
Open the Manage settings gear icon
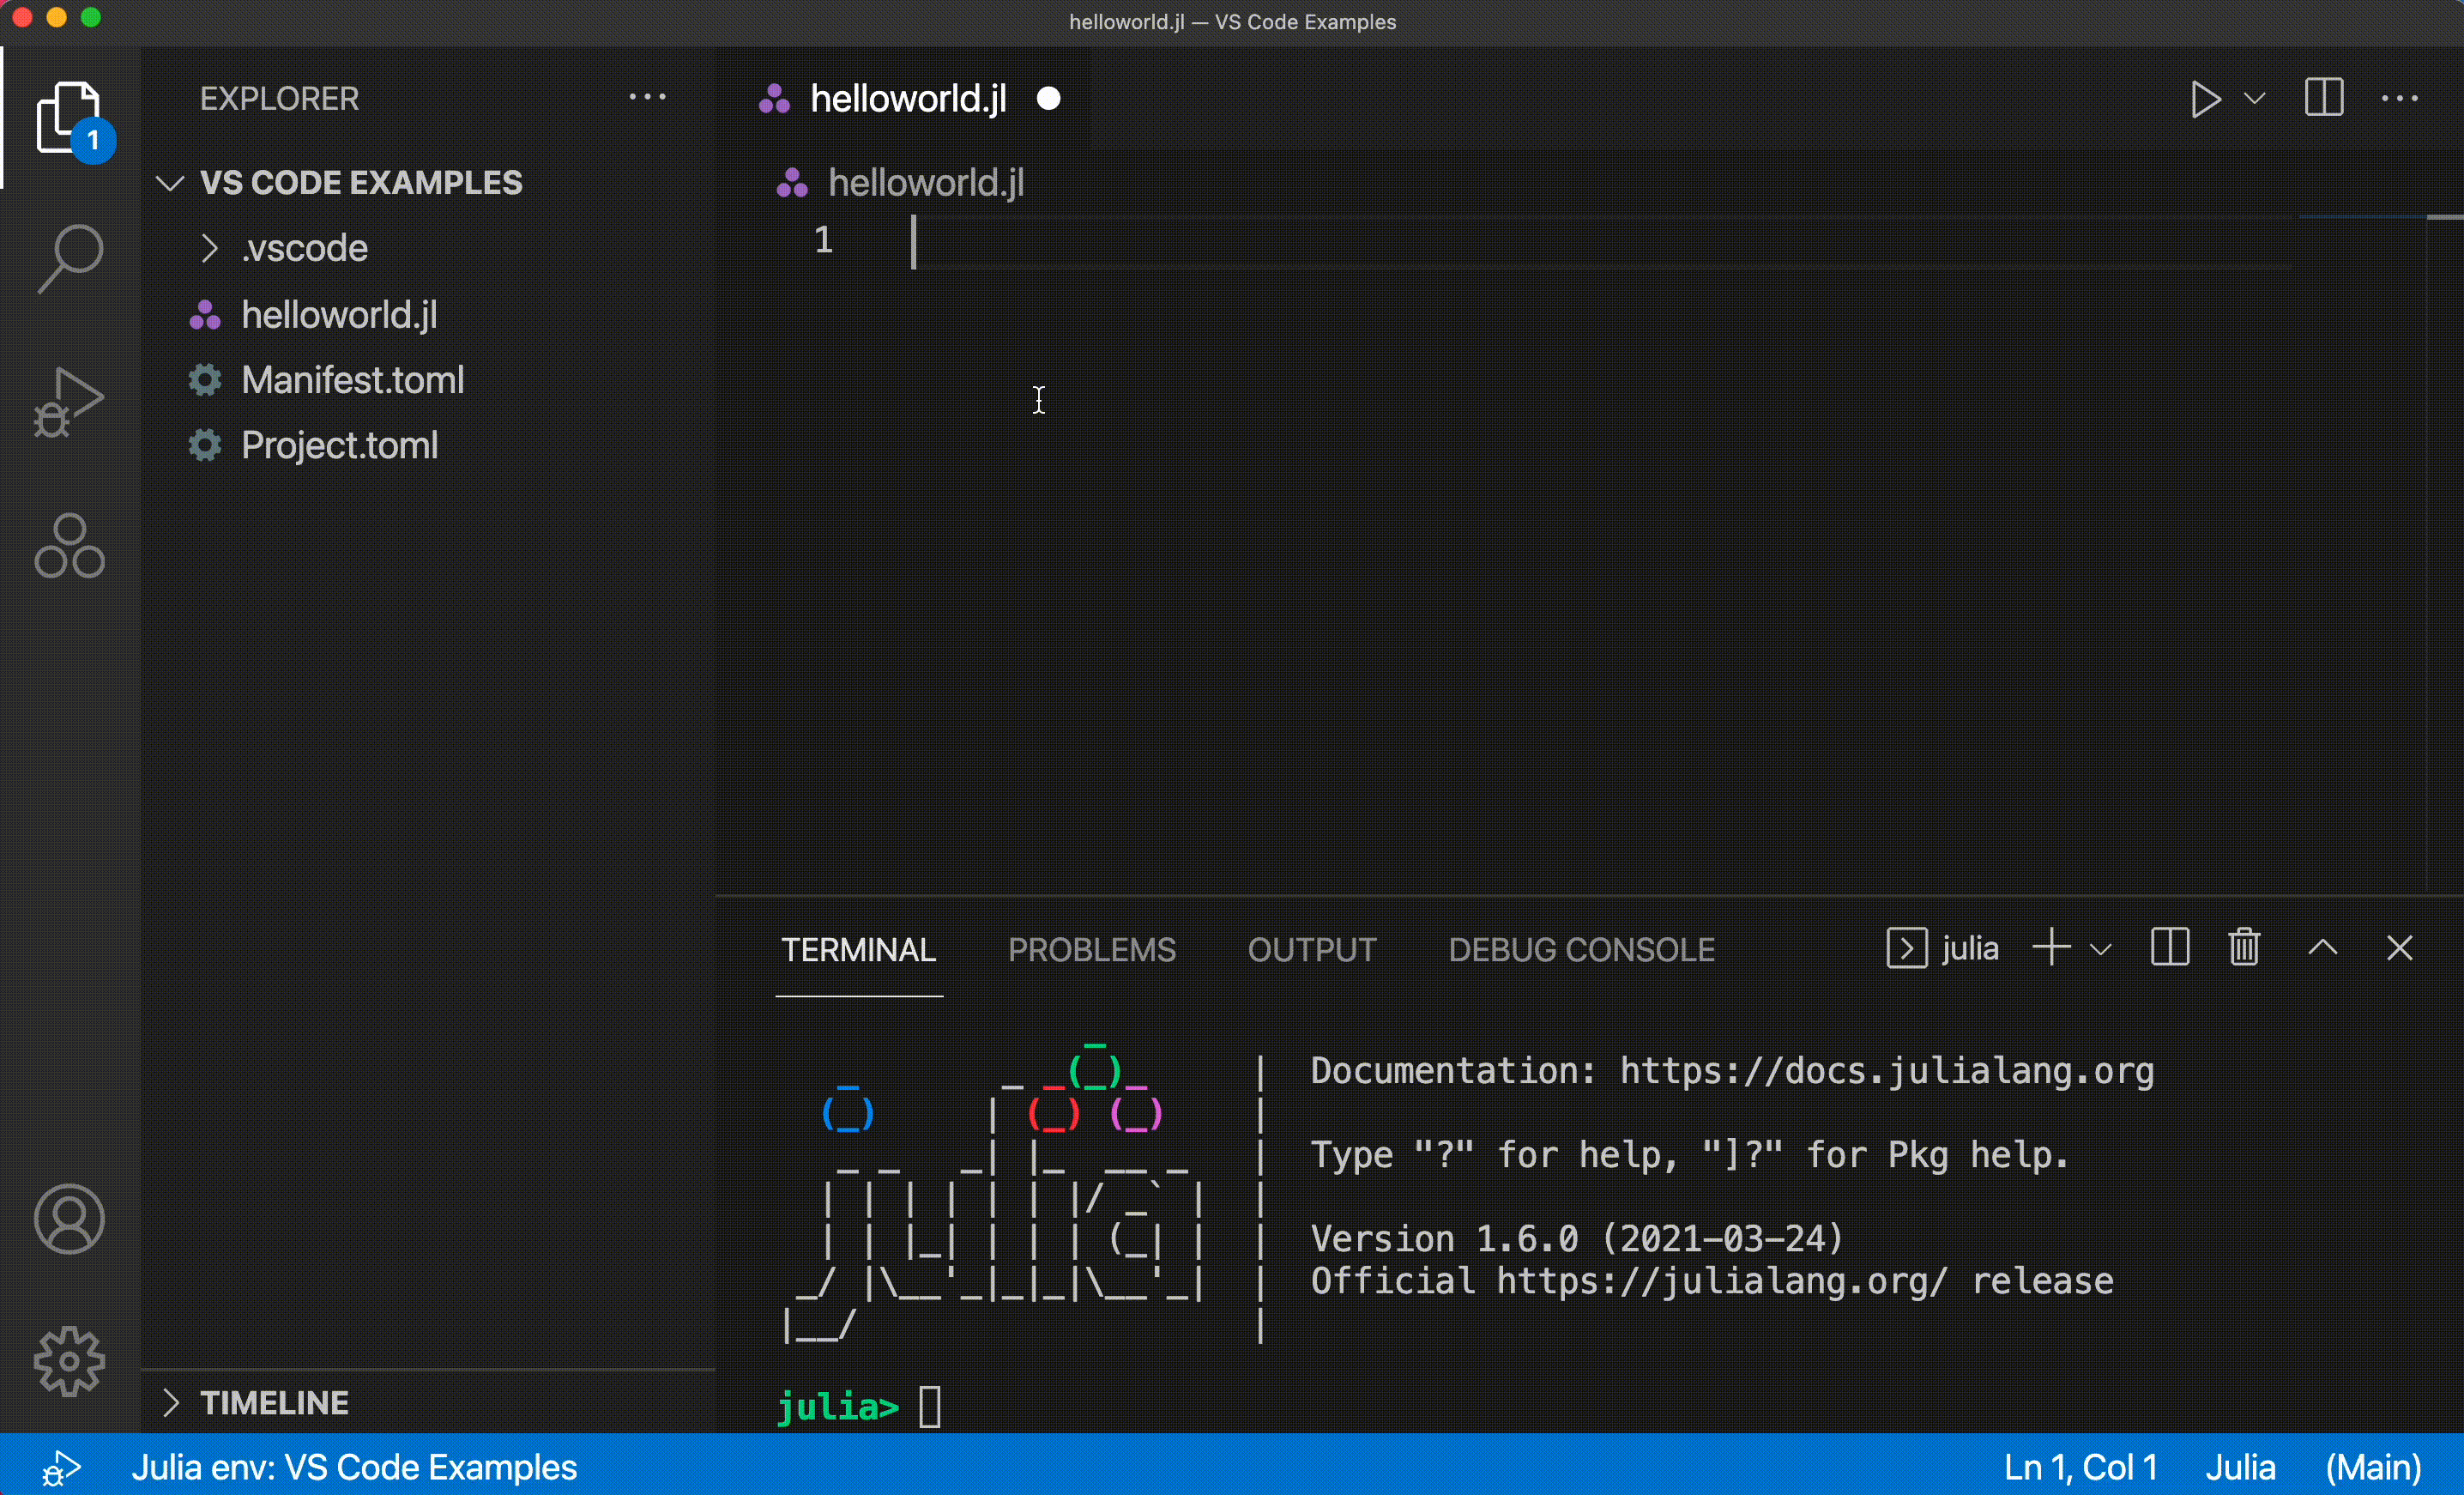[x=68, y=1360]
